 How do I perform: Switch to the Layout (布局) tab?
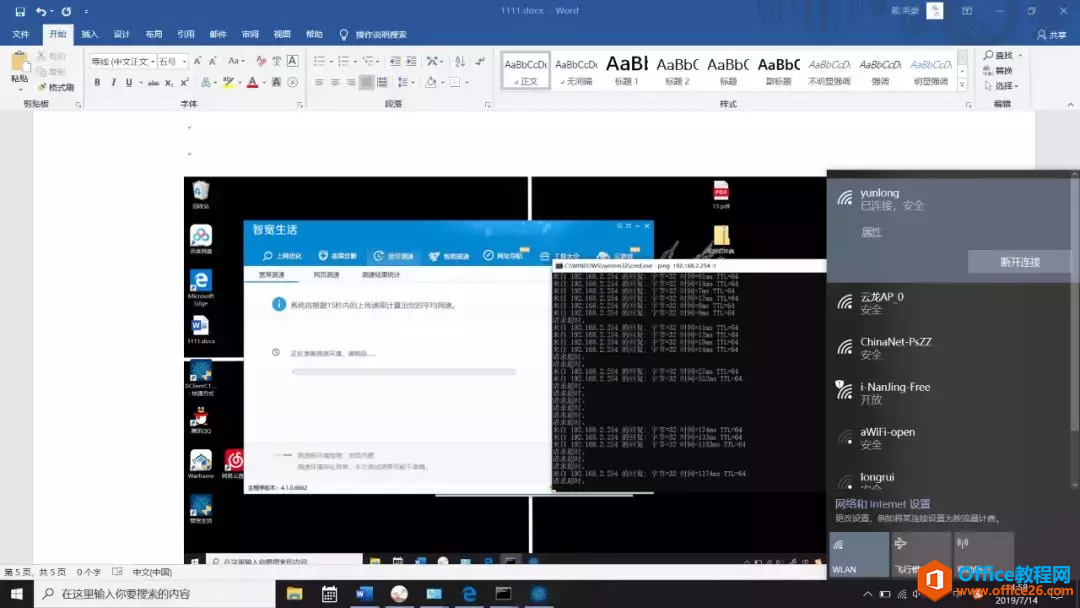154,34
